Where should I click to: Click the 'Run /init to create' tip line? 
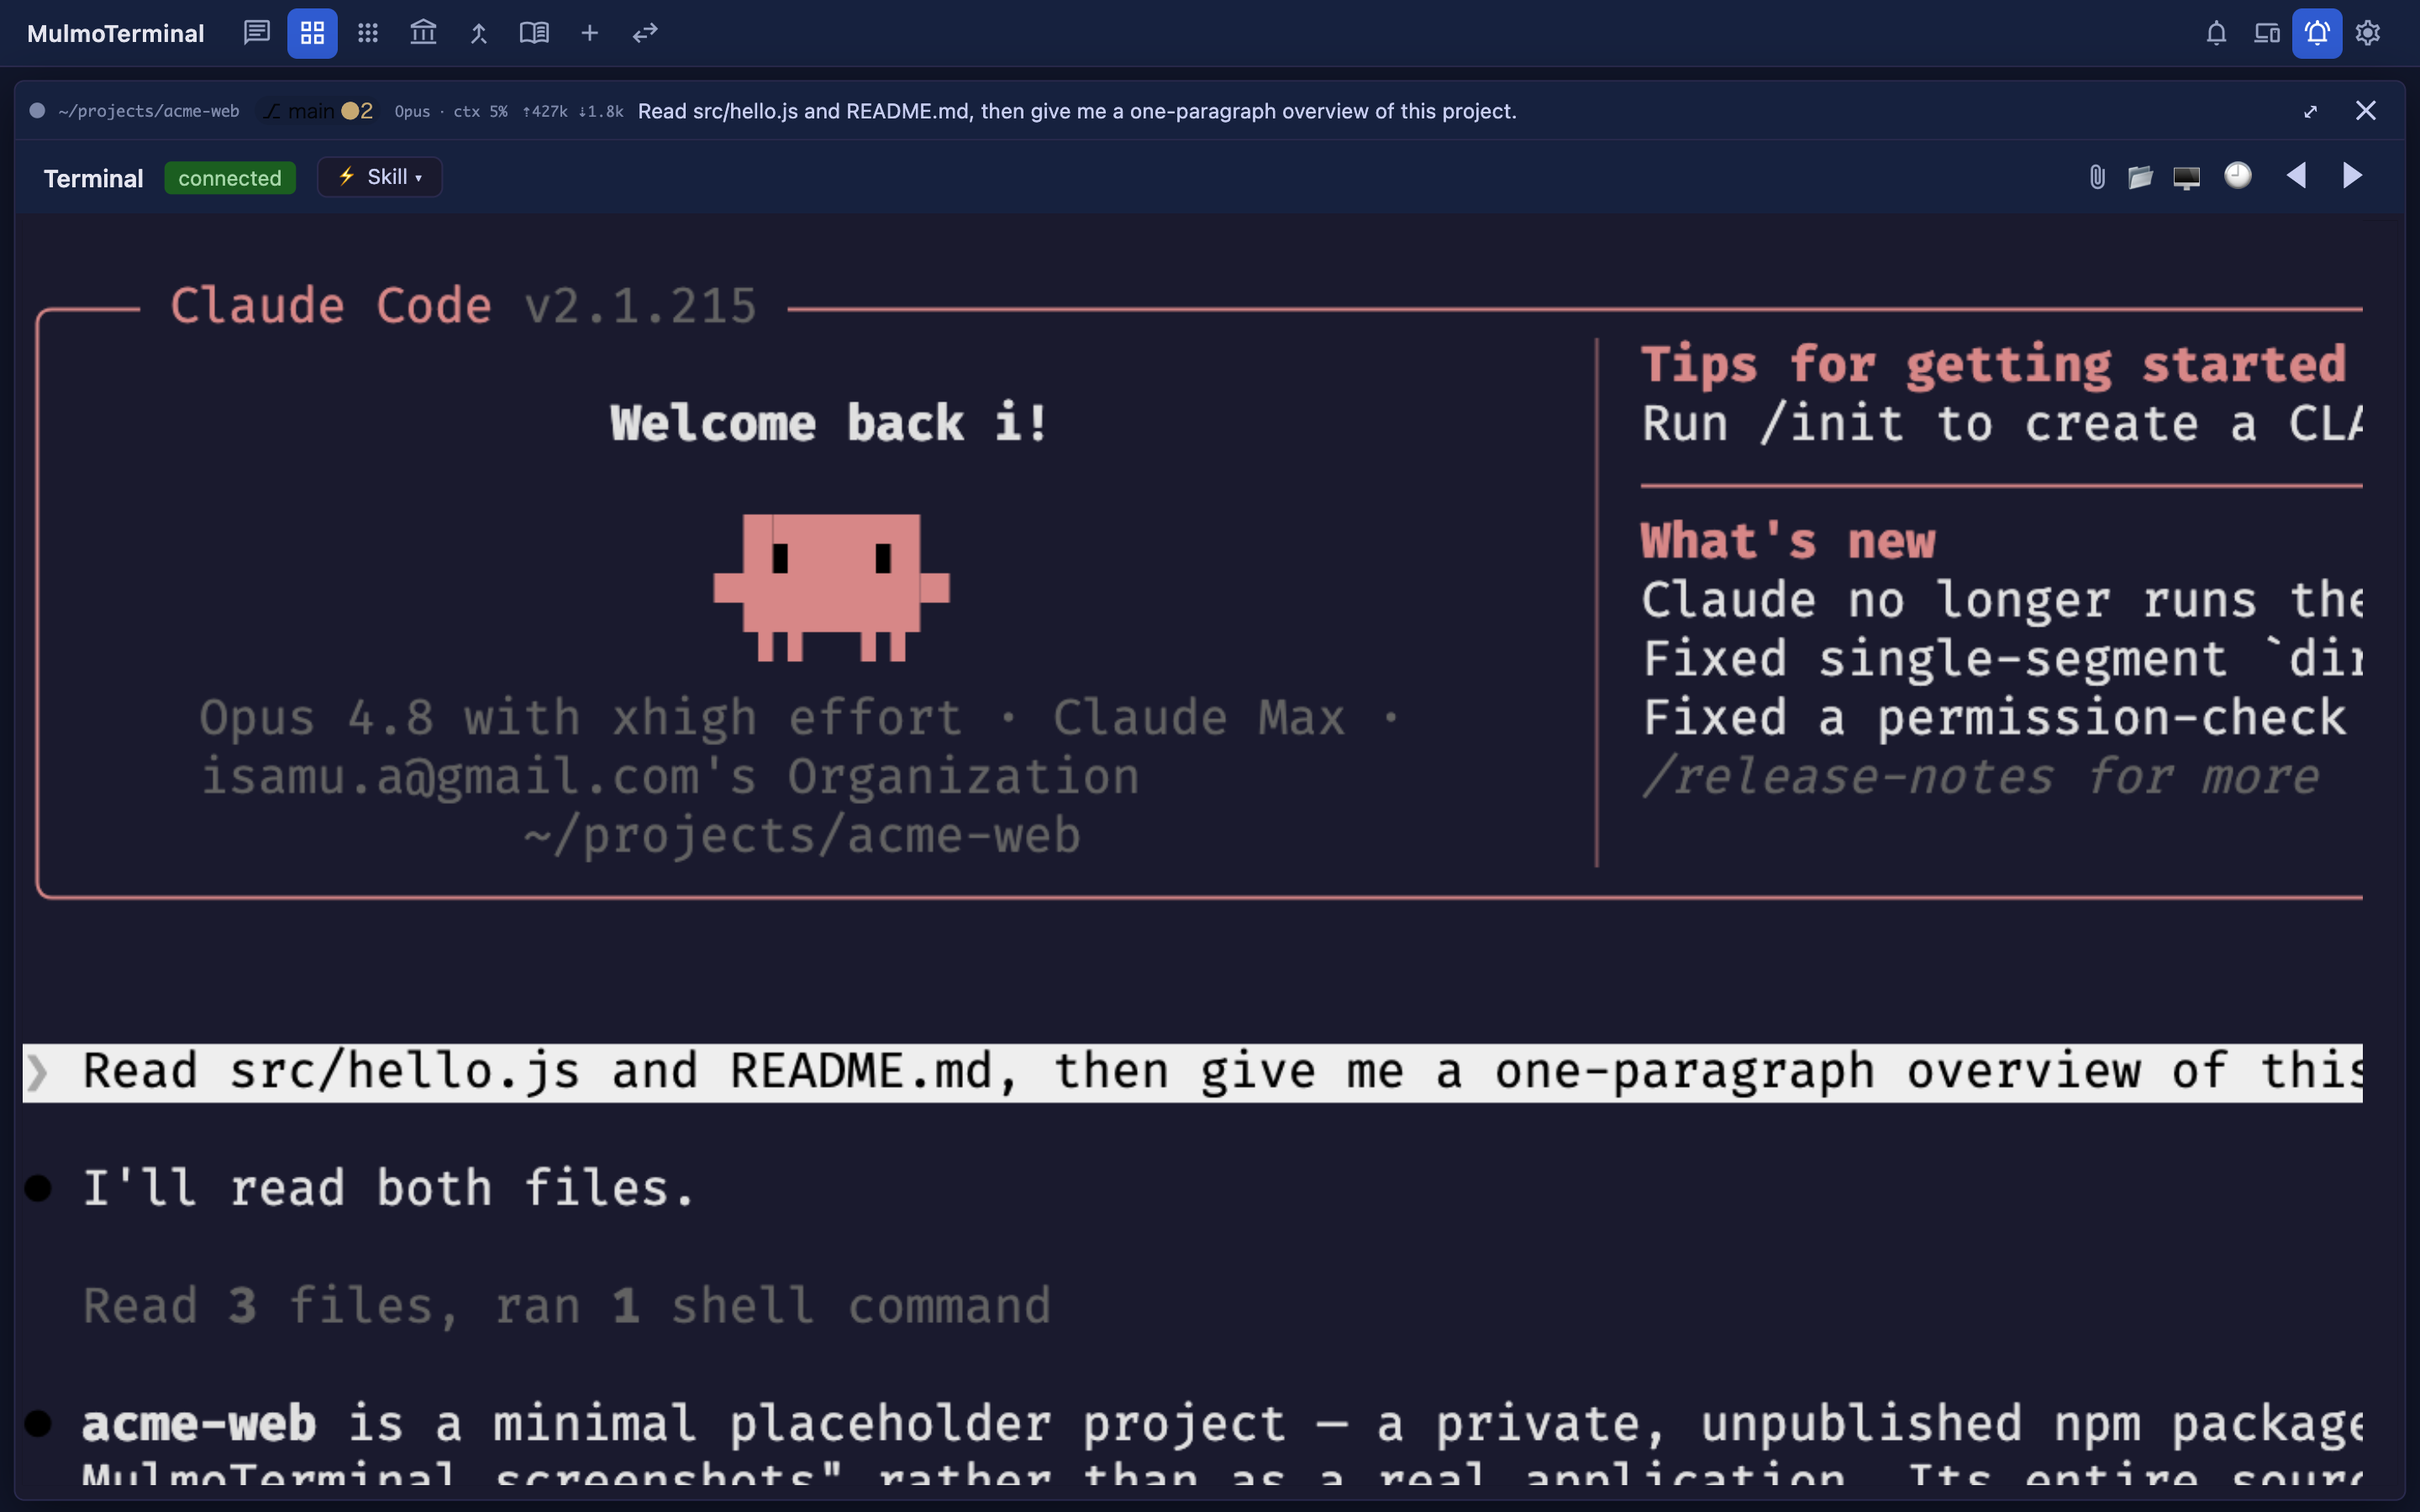(2002, 423)
